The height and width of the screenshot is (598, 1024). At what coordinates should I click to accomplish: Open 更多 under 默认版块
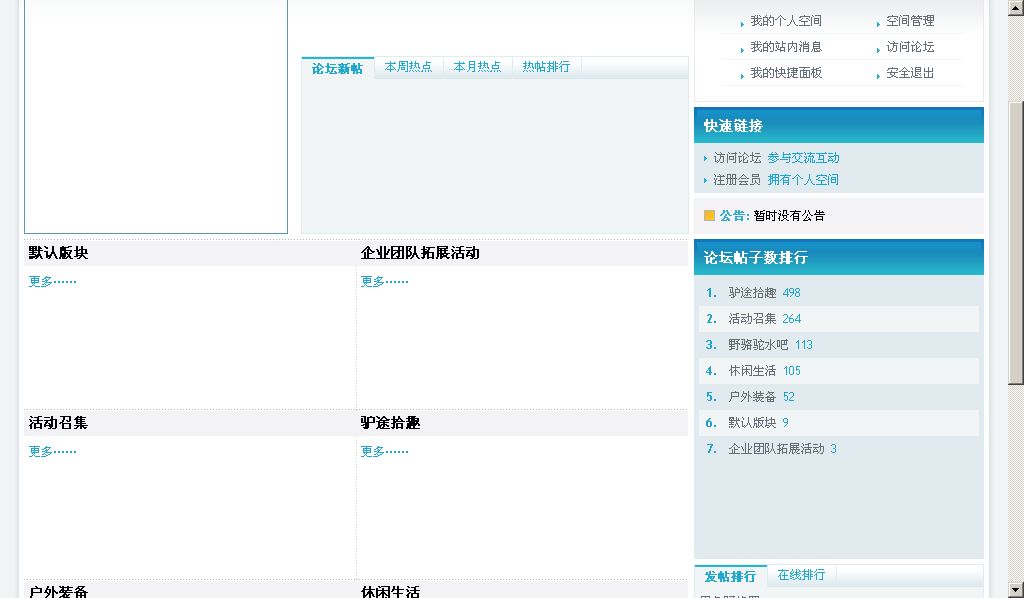pyautogui.click(x=52, y=281)
